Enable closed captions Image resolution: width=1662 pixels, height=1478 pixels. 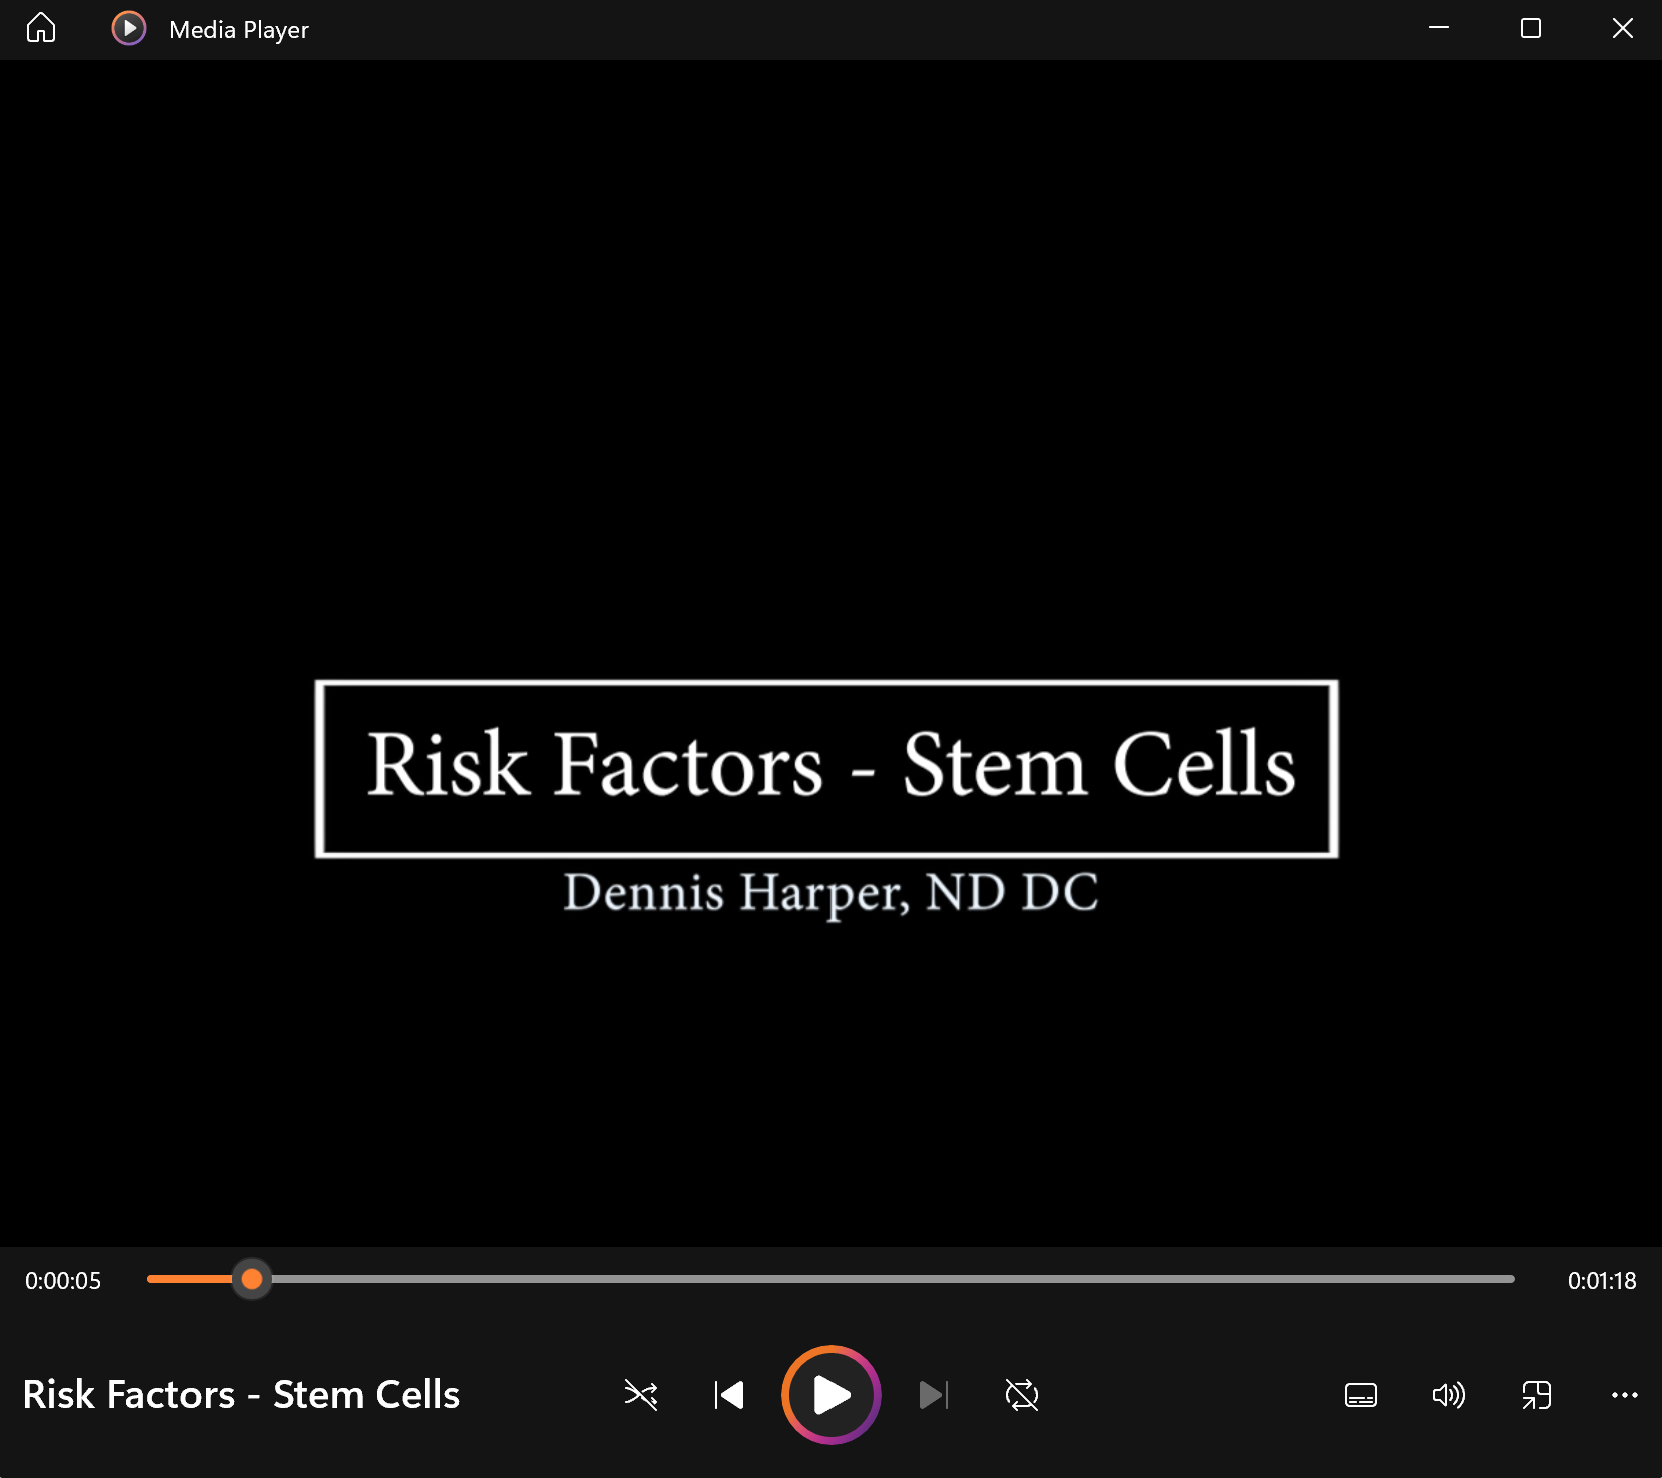[1360, 1396]
